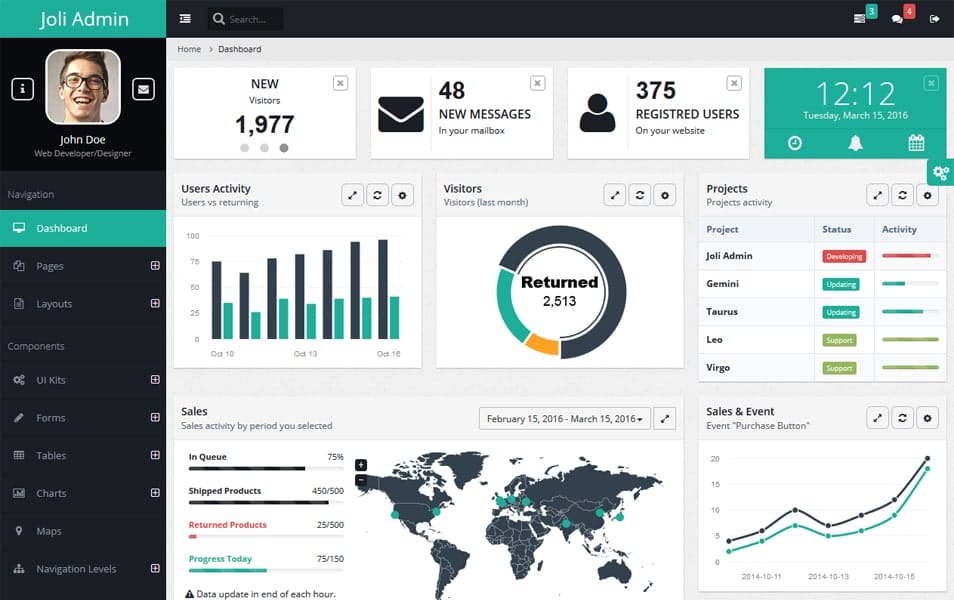The height and width of the screenshot is (600, 954).
Task: Click the tasks icon with green badge 3
Action: pyautogui.click(x=858, y=18)
